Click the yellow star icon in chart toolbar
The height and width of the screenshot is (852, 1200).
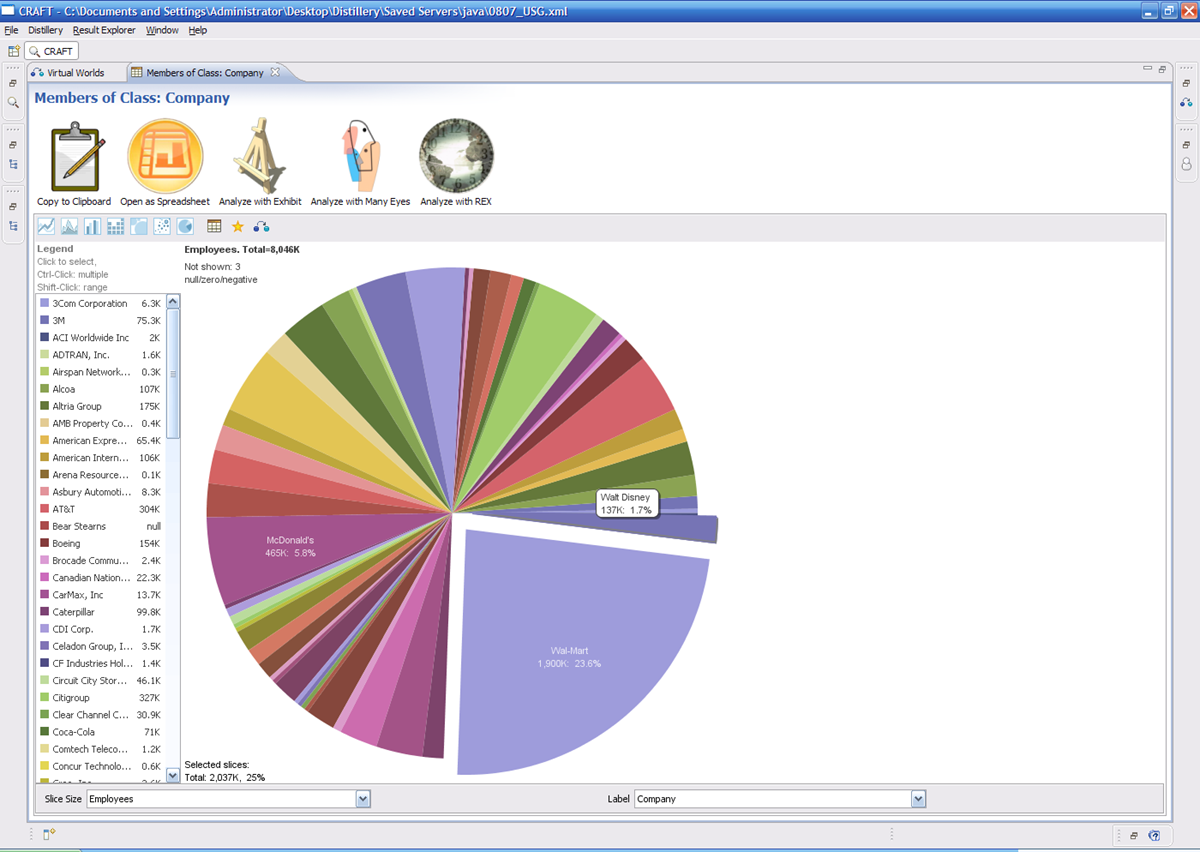click(238, 227)
